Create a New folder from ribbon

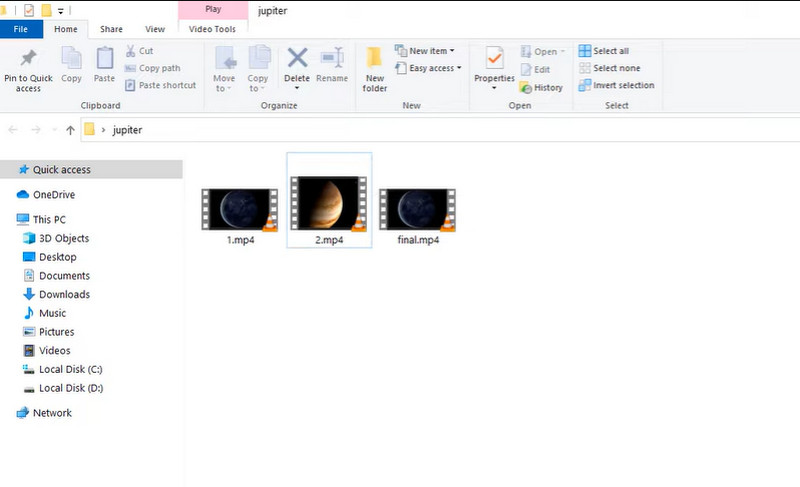tap(374, 69)
